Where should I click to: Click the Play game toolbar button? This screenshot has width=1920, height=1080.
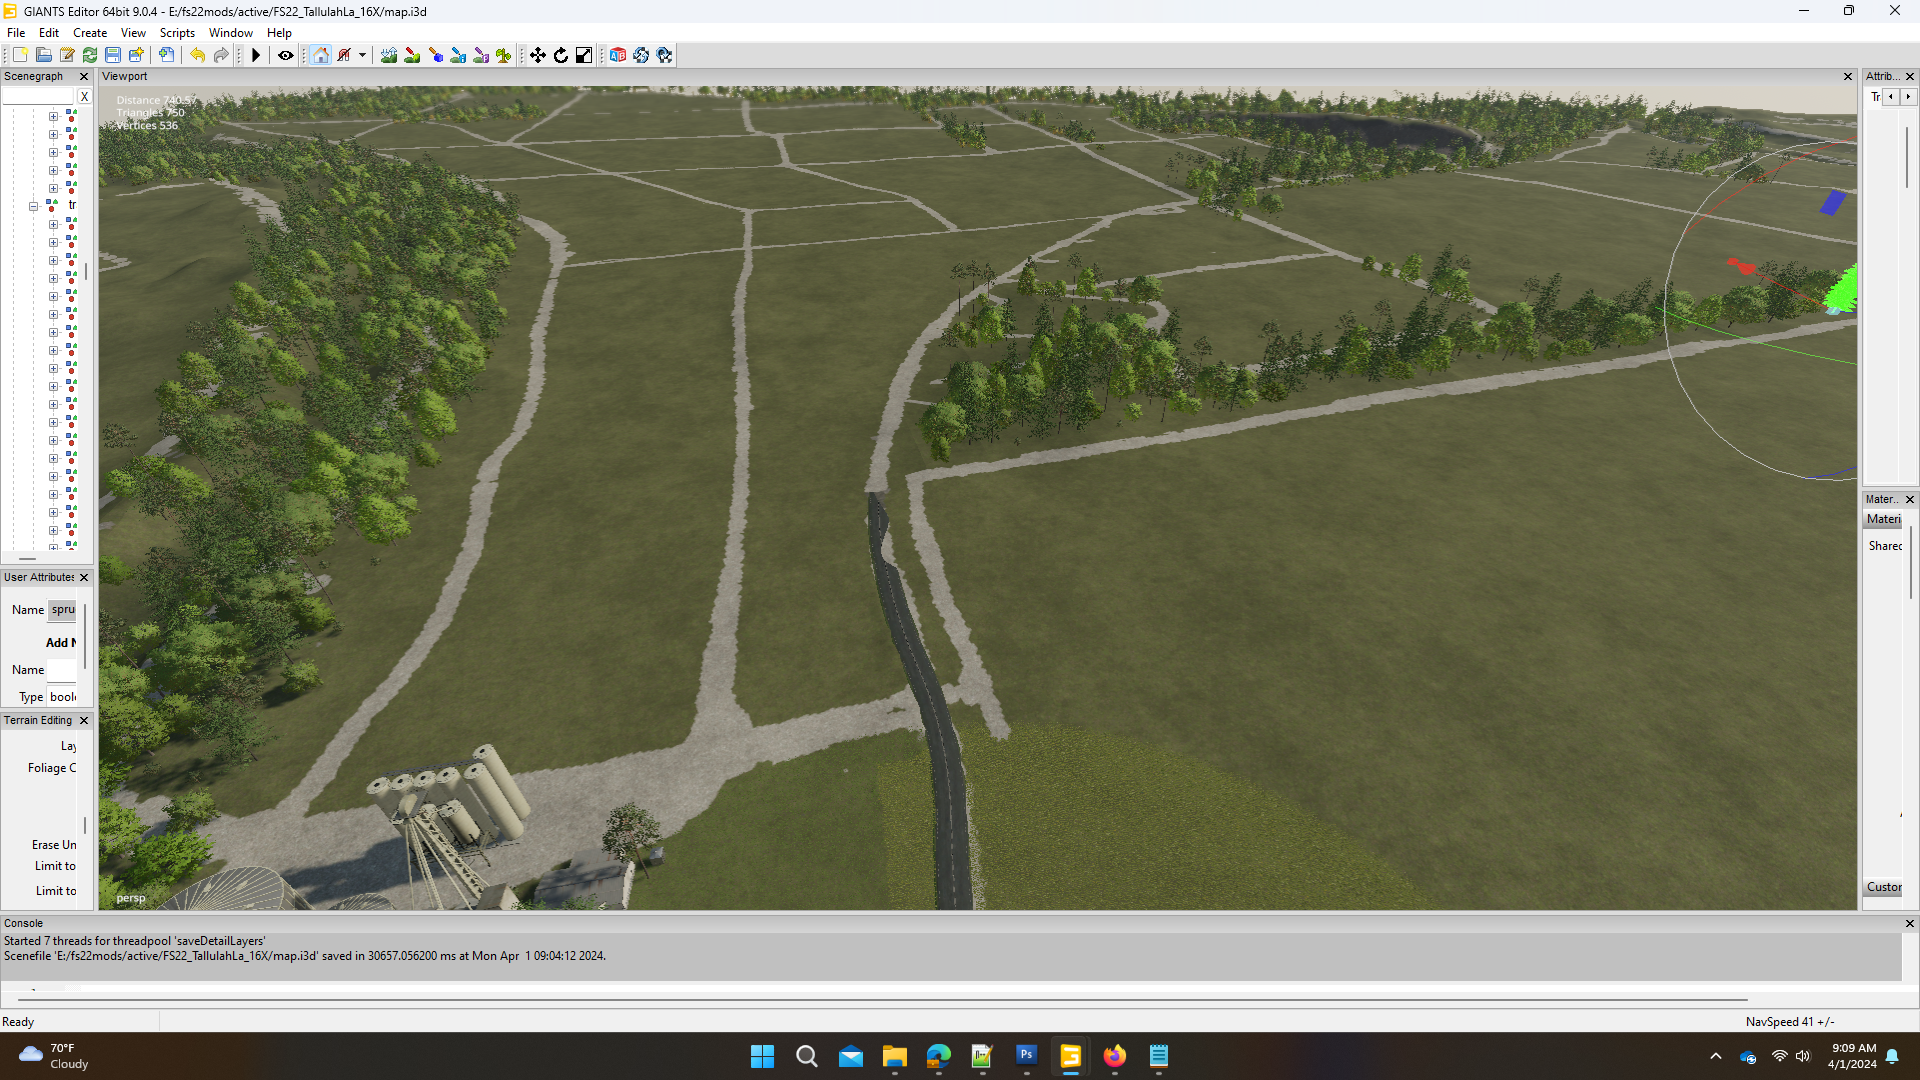click(x=256, y=55)
